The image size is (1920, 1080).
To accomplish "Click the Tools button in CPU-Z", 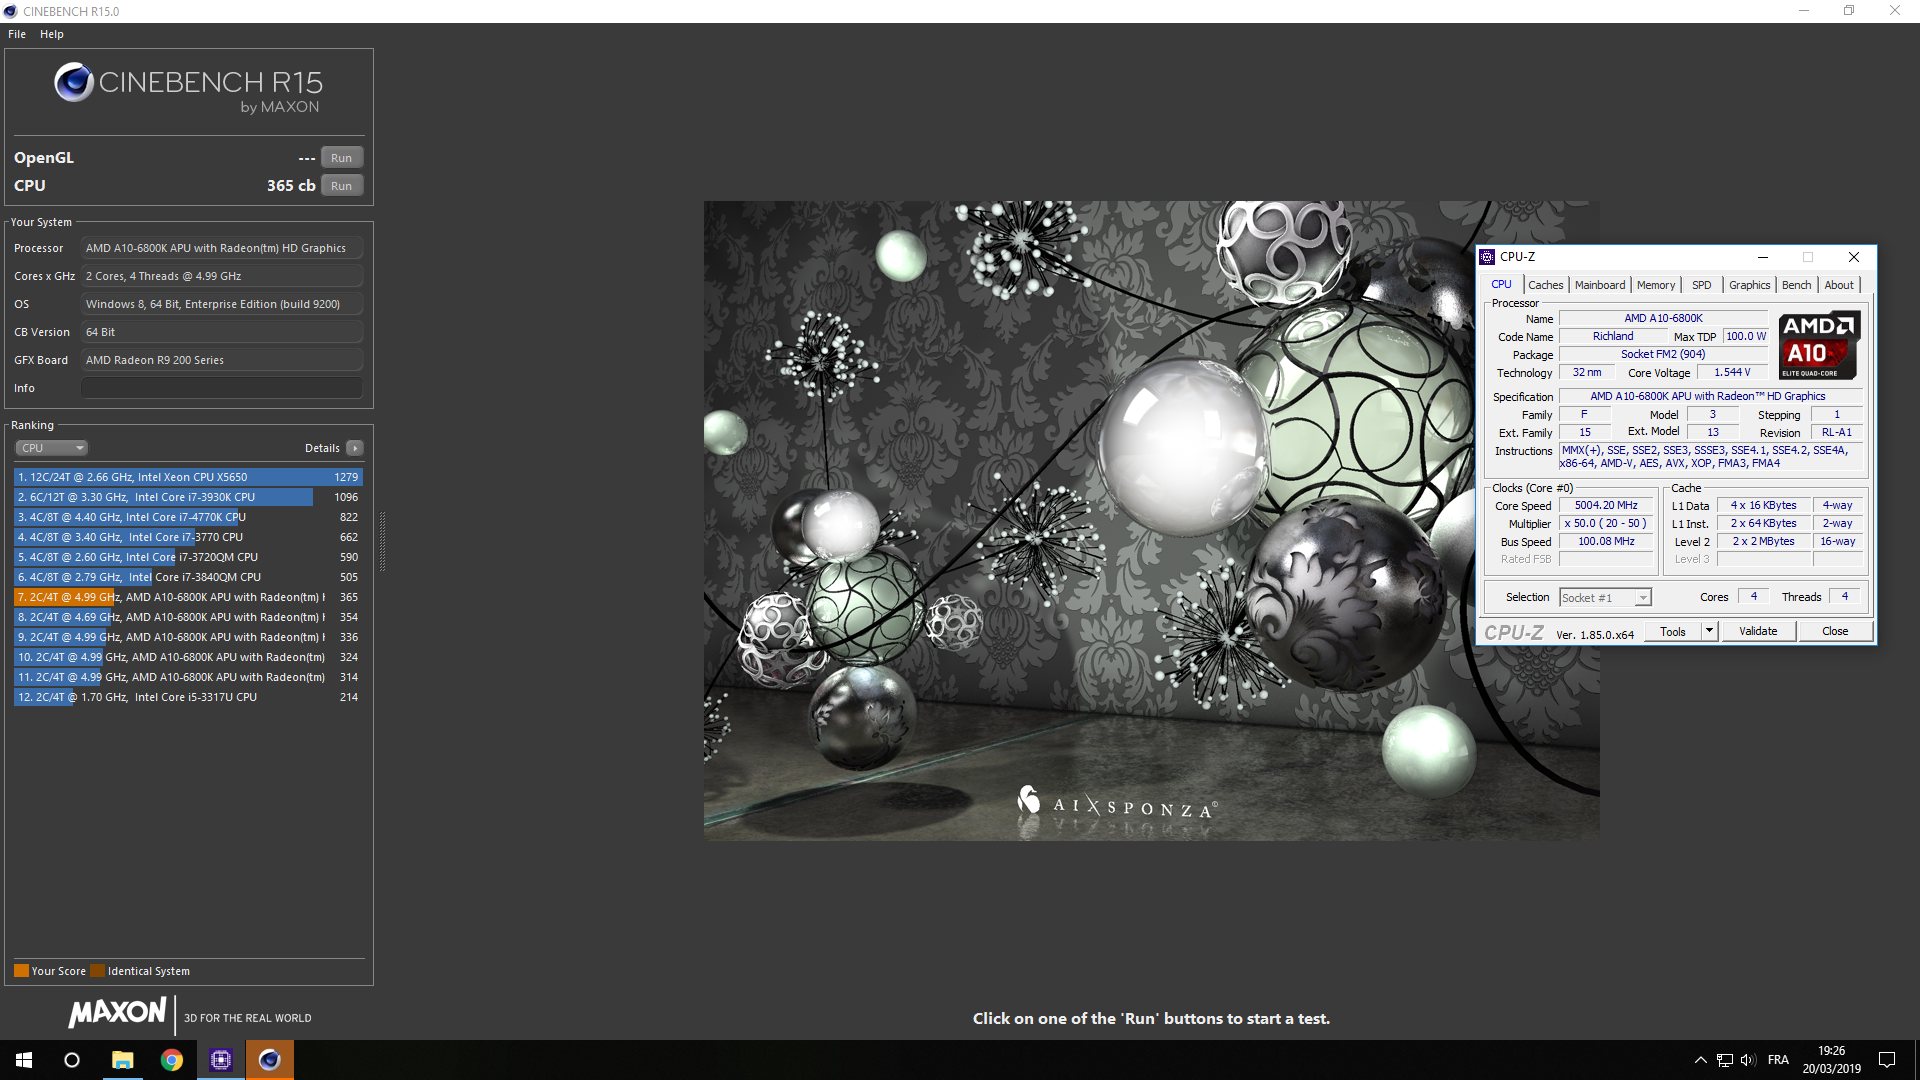I will [x=1673, y=632].
